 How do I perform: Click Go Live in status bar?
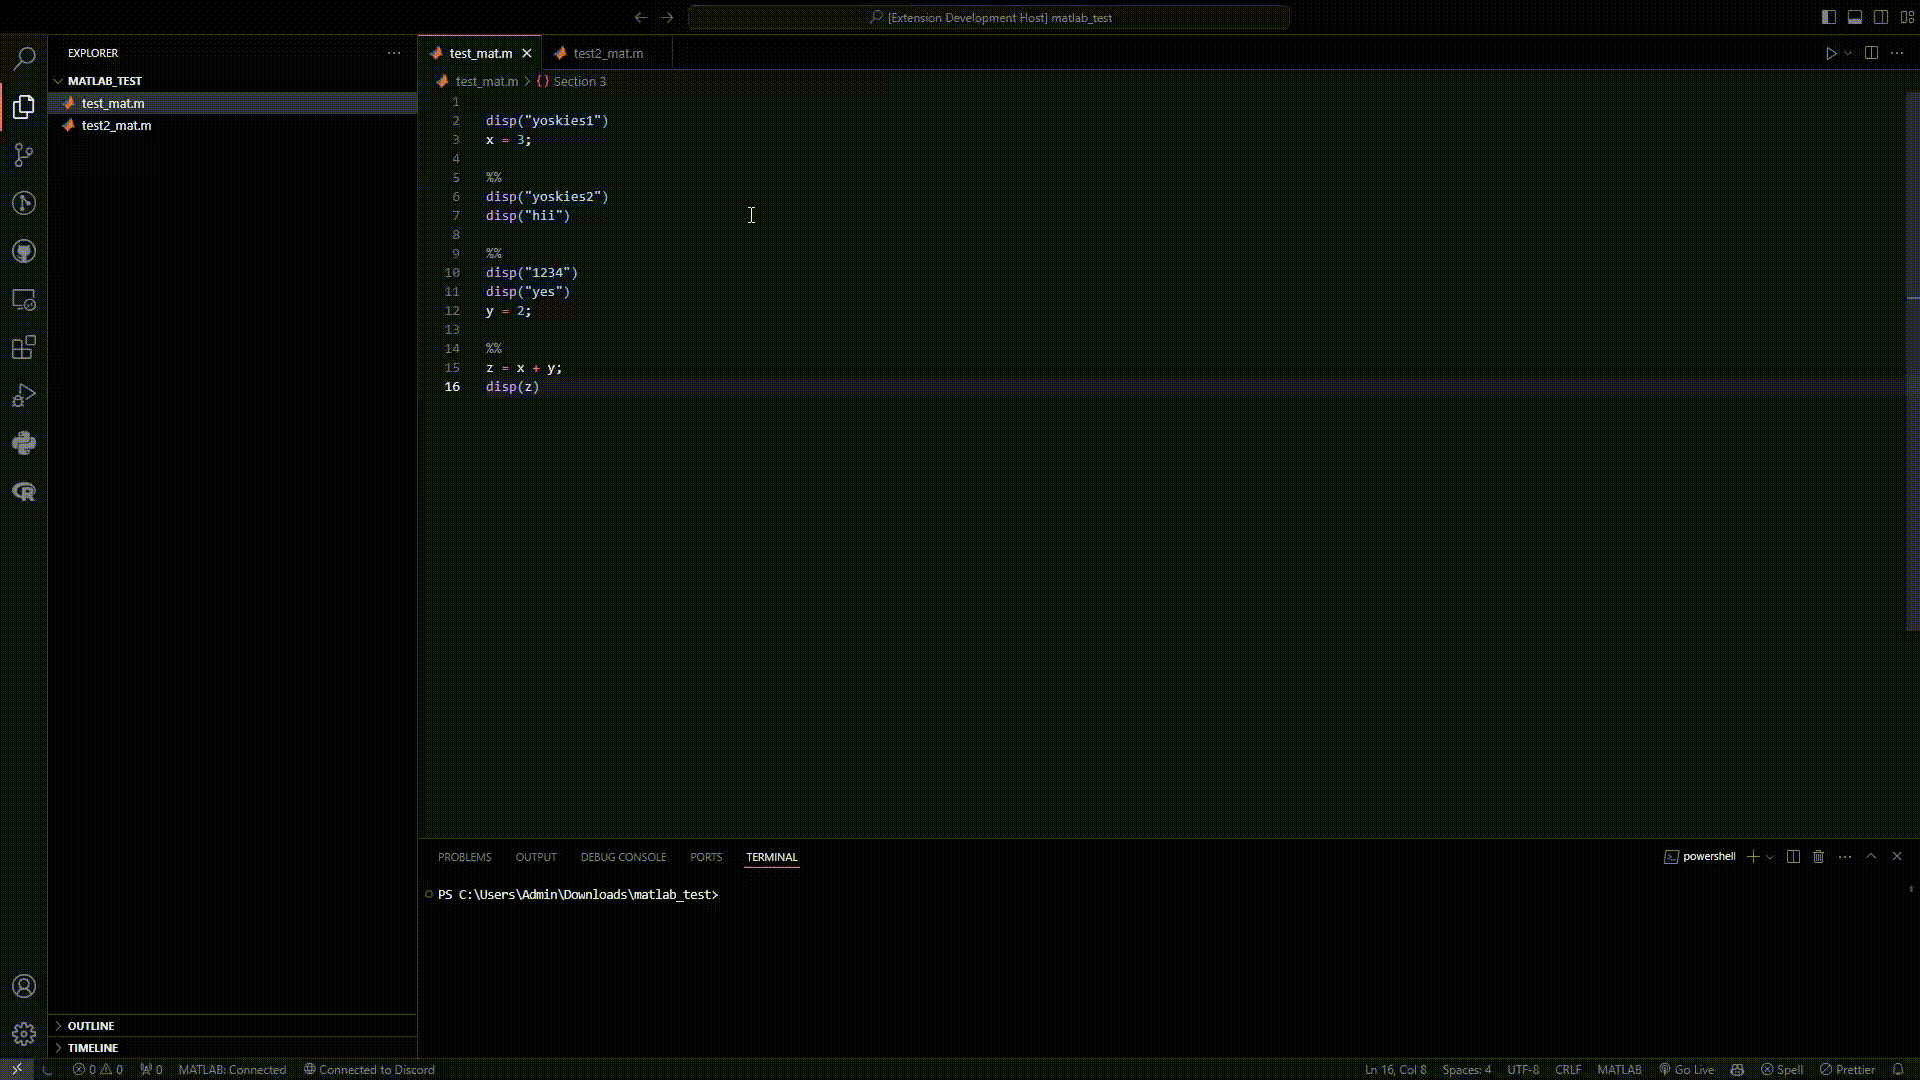point(1687,1069)
